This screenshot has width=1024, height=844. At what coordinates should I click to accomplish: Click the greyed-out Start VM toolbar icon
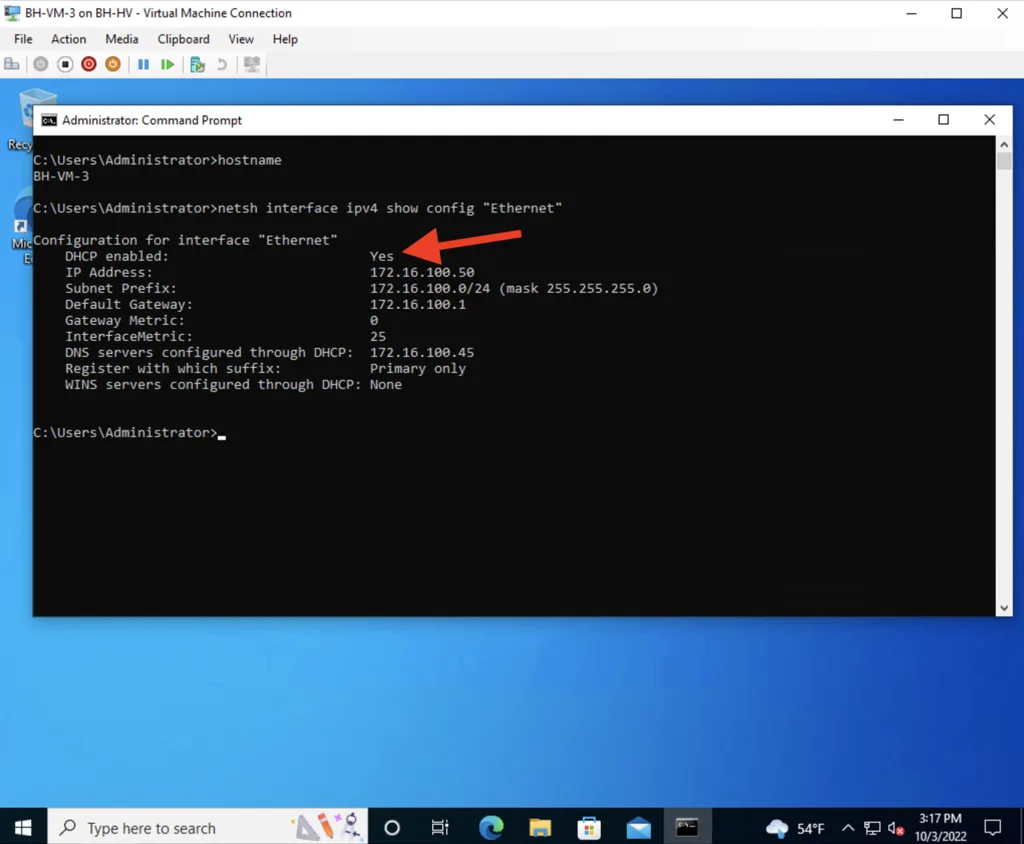coord(40,64)
